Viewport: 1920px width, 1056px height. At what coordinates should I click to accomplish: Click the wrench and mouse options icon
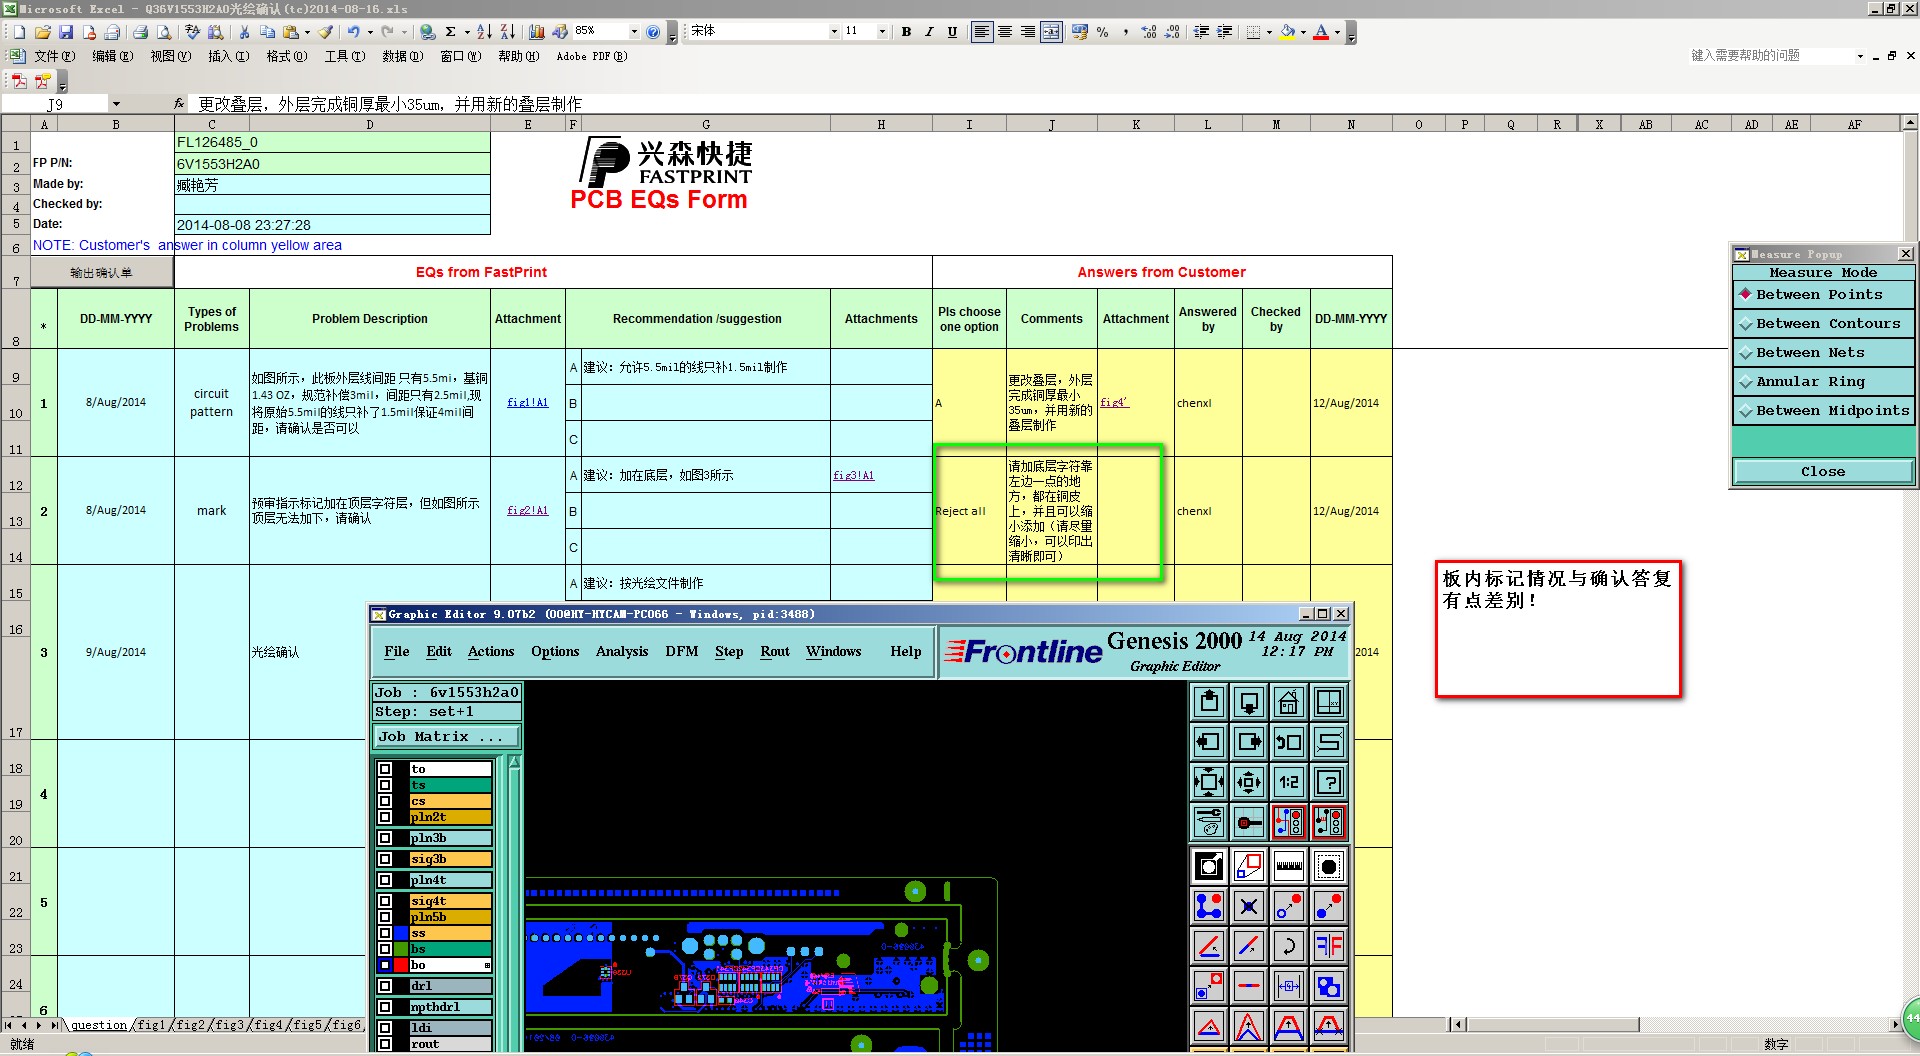pos(1209,823)
